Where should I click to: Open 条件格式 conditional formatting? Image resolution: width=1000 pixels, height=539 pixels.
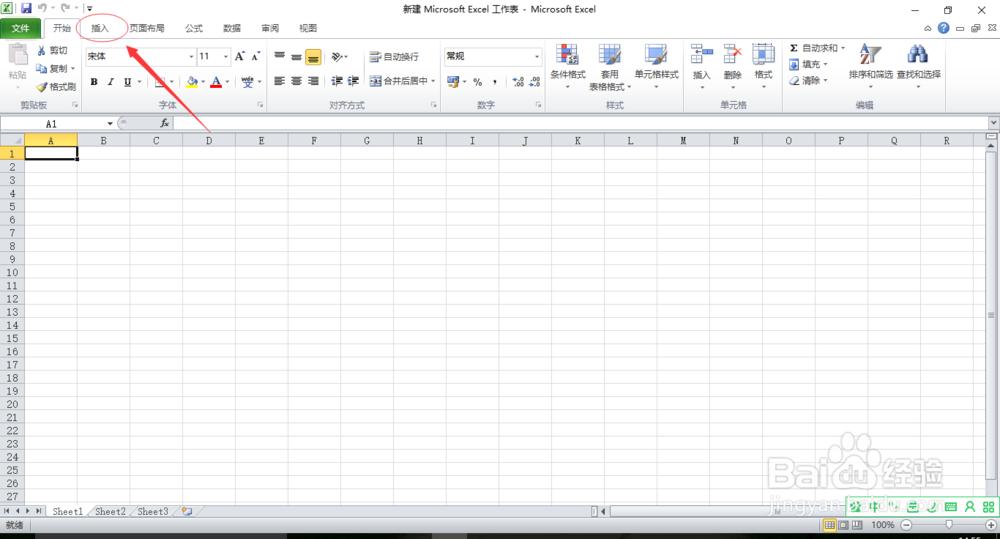[x=568, y=66]
